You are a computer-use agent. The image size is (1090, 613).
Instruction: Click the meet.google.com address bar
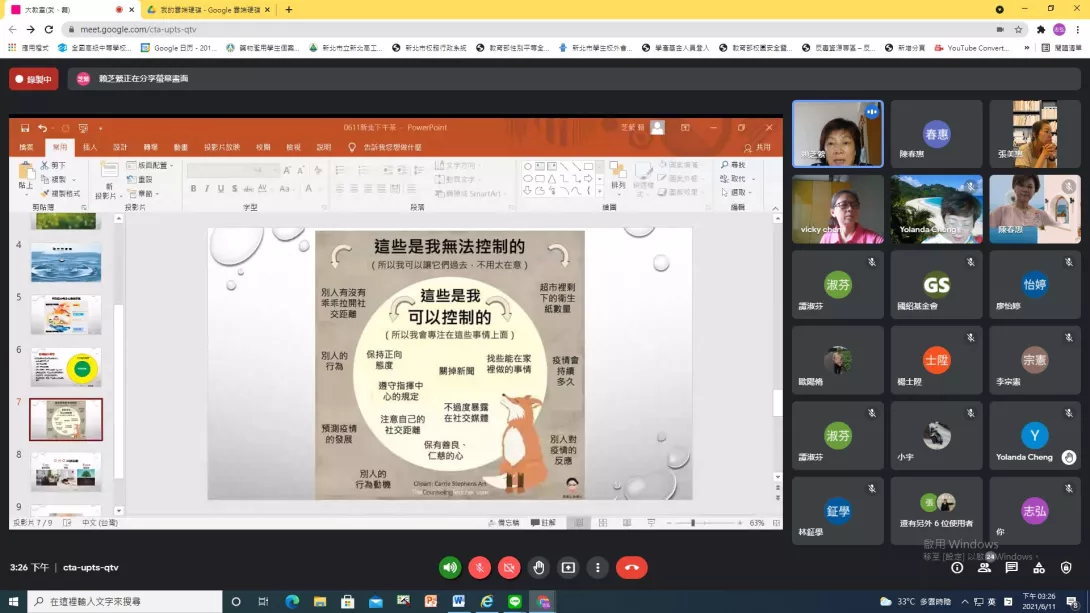click(528, 29)
